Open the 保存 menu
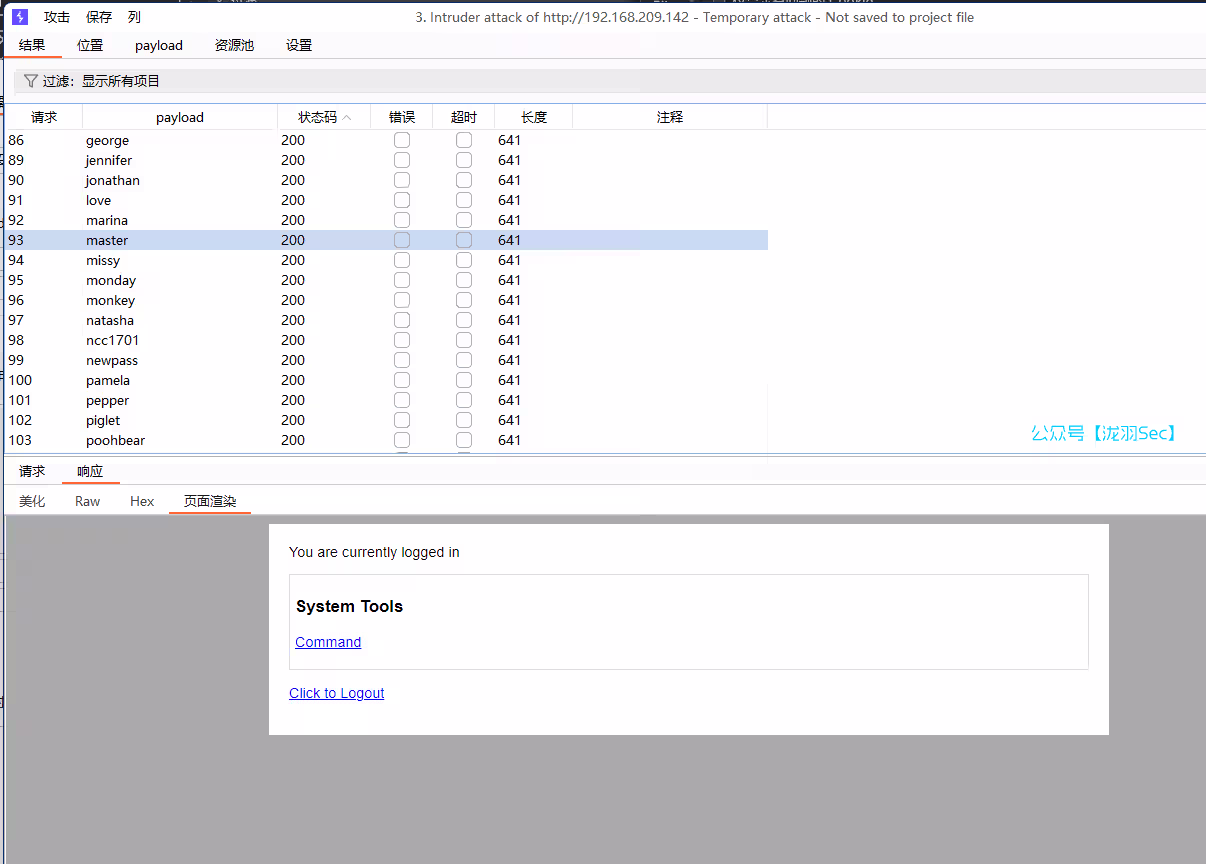 (99, 17)
